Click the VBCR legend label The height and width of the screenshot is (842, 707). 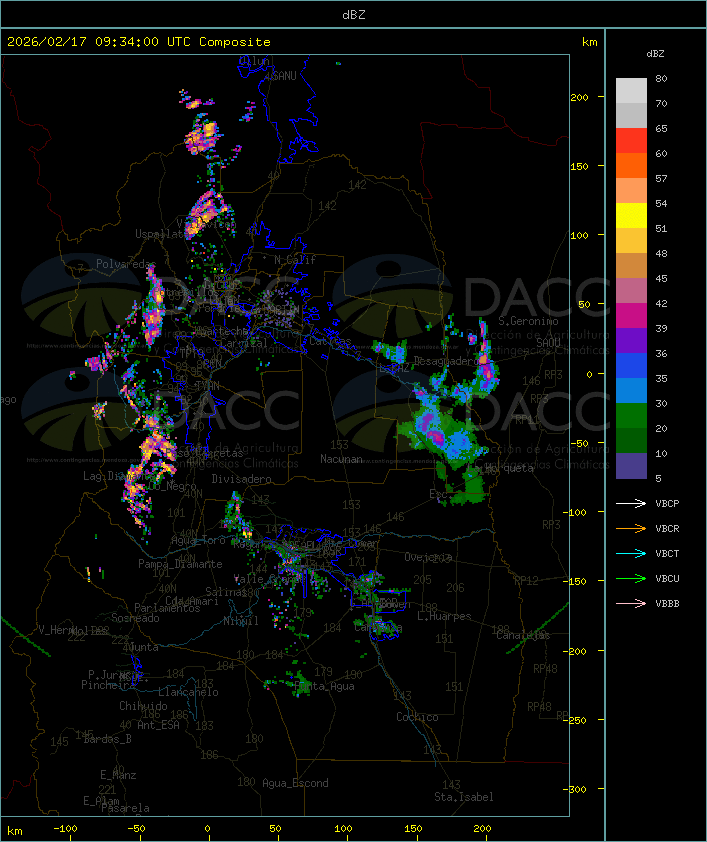pyautogui.click(x=667, y=528)
